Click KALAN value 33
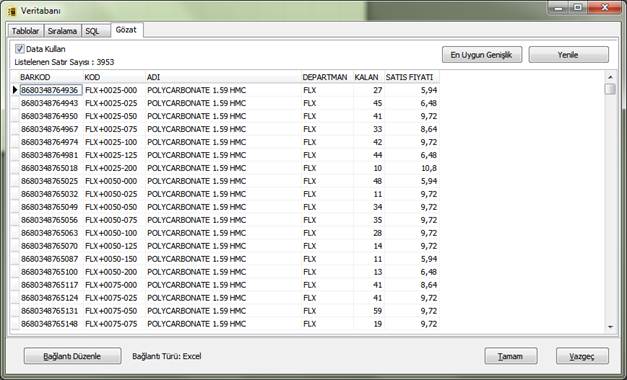Viewport: 627px width, 380px height. 369,129
